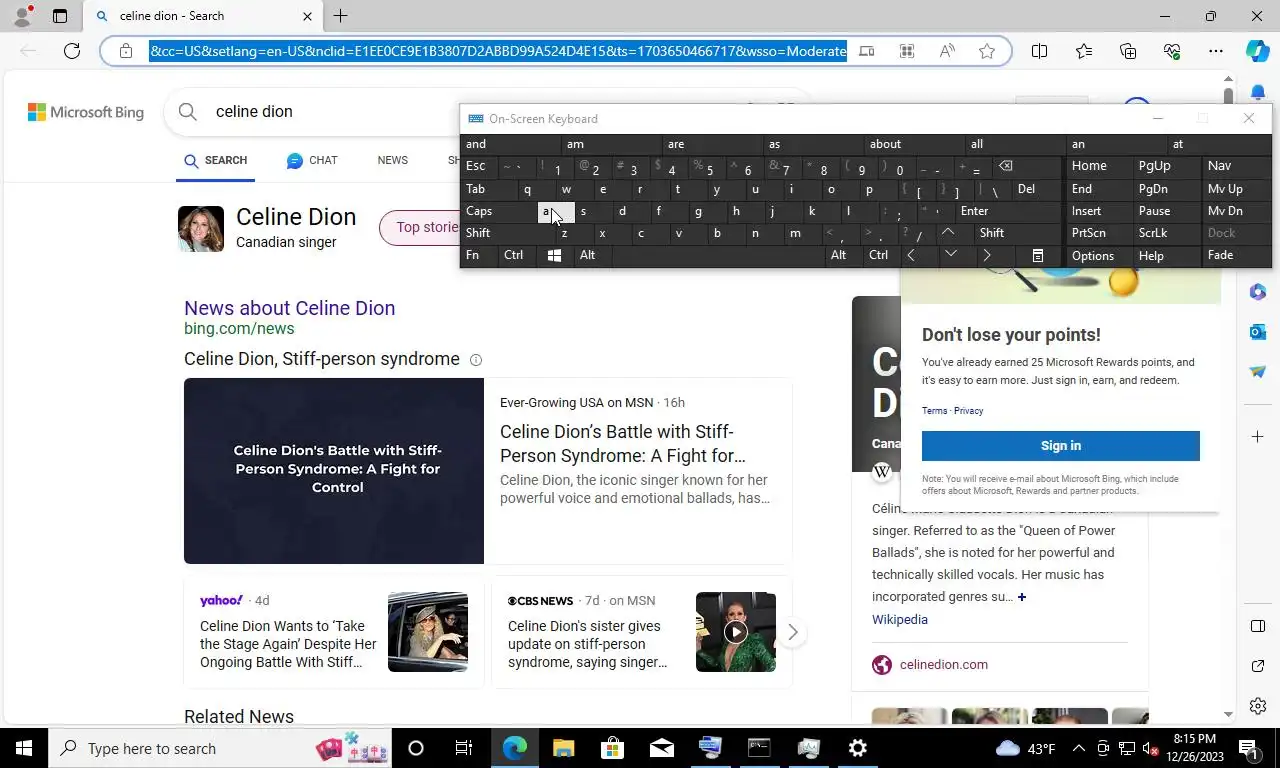Open Outlook in the Edge sidebar
The image size is (1280, 768).
click(1258, 332)
